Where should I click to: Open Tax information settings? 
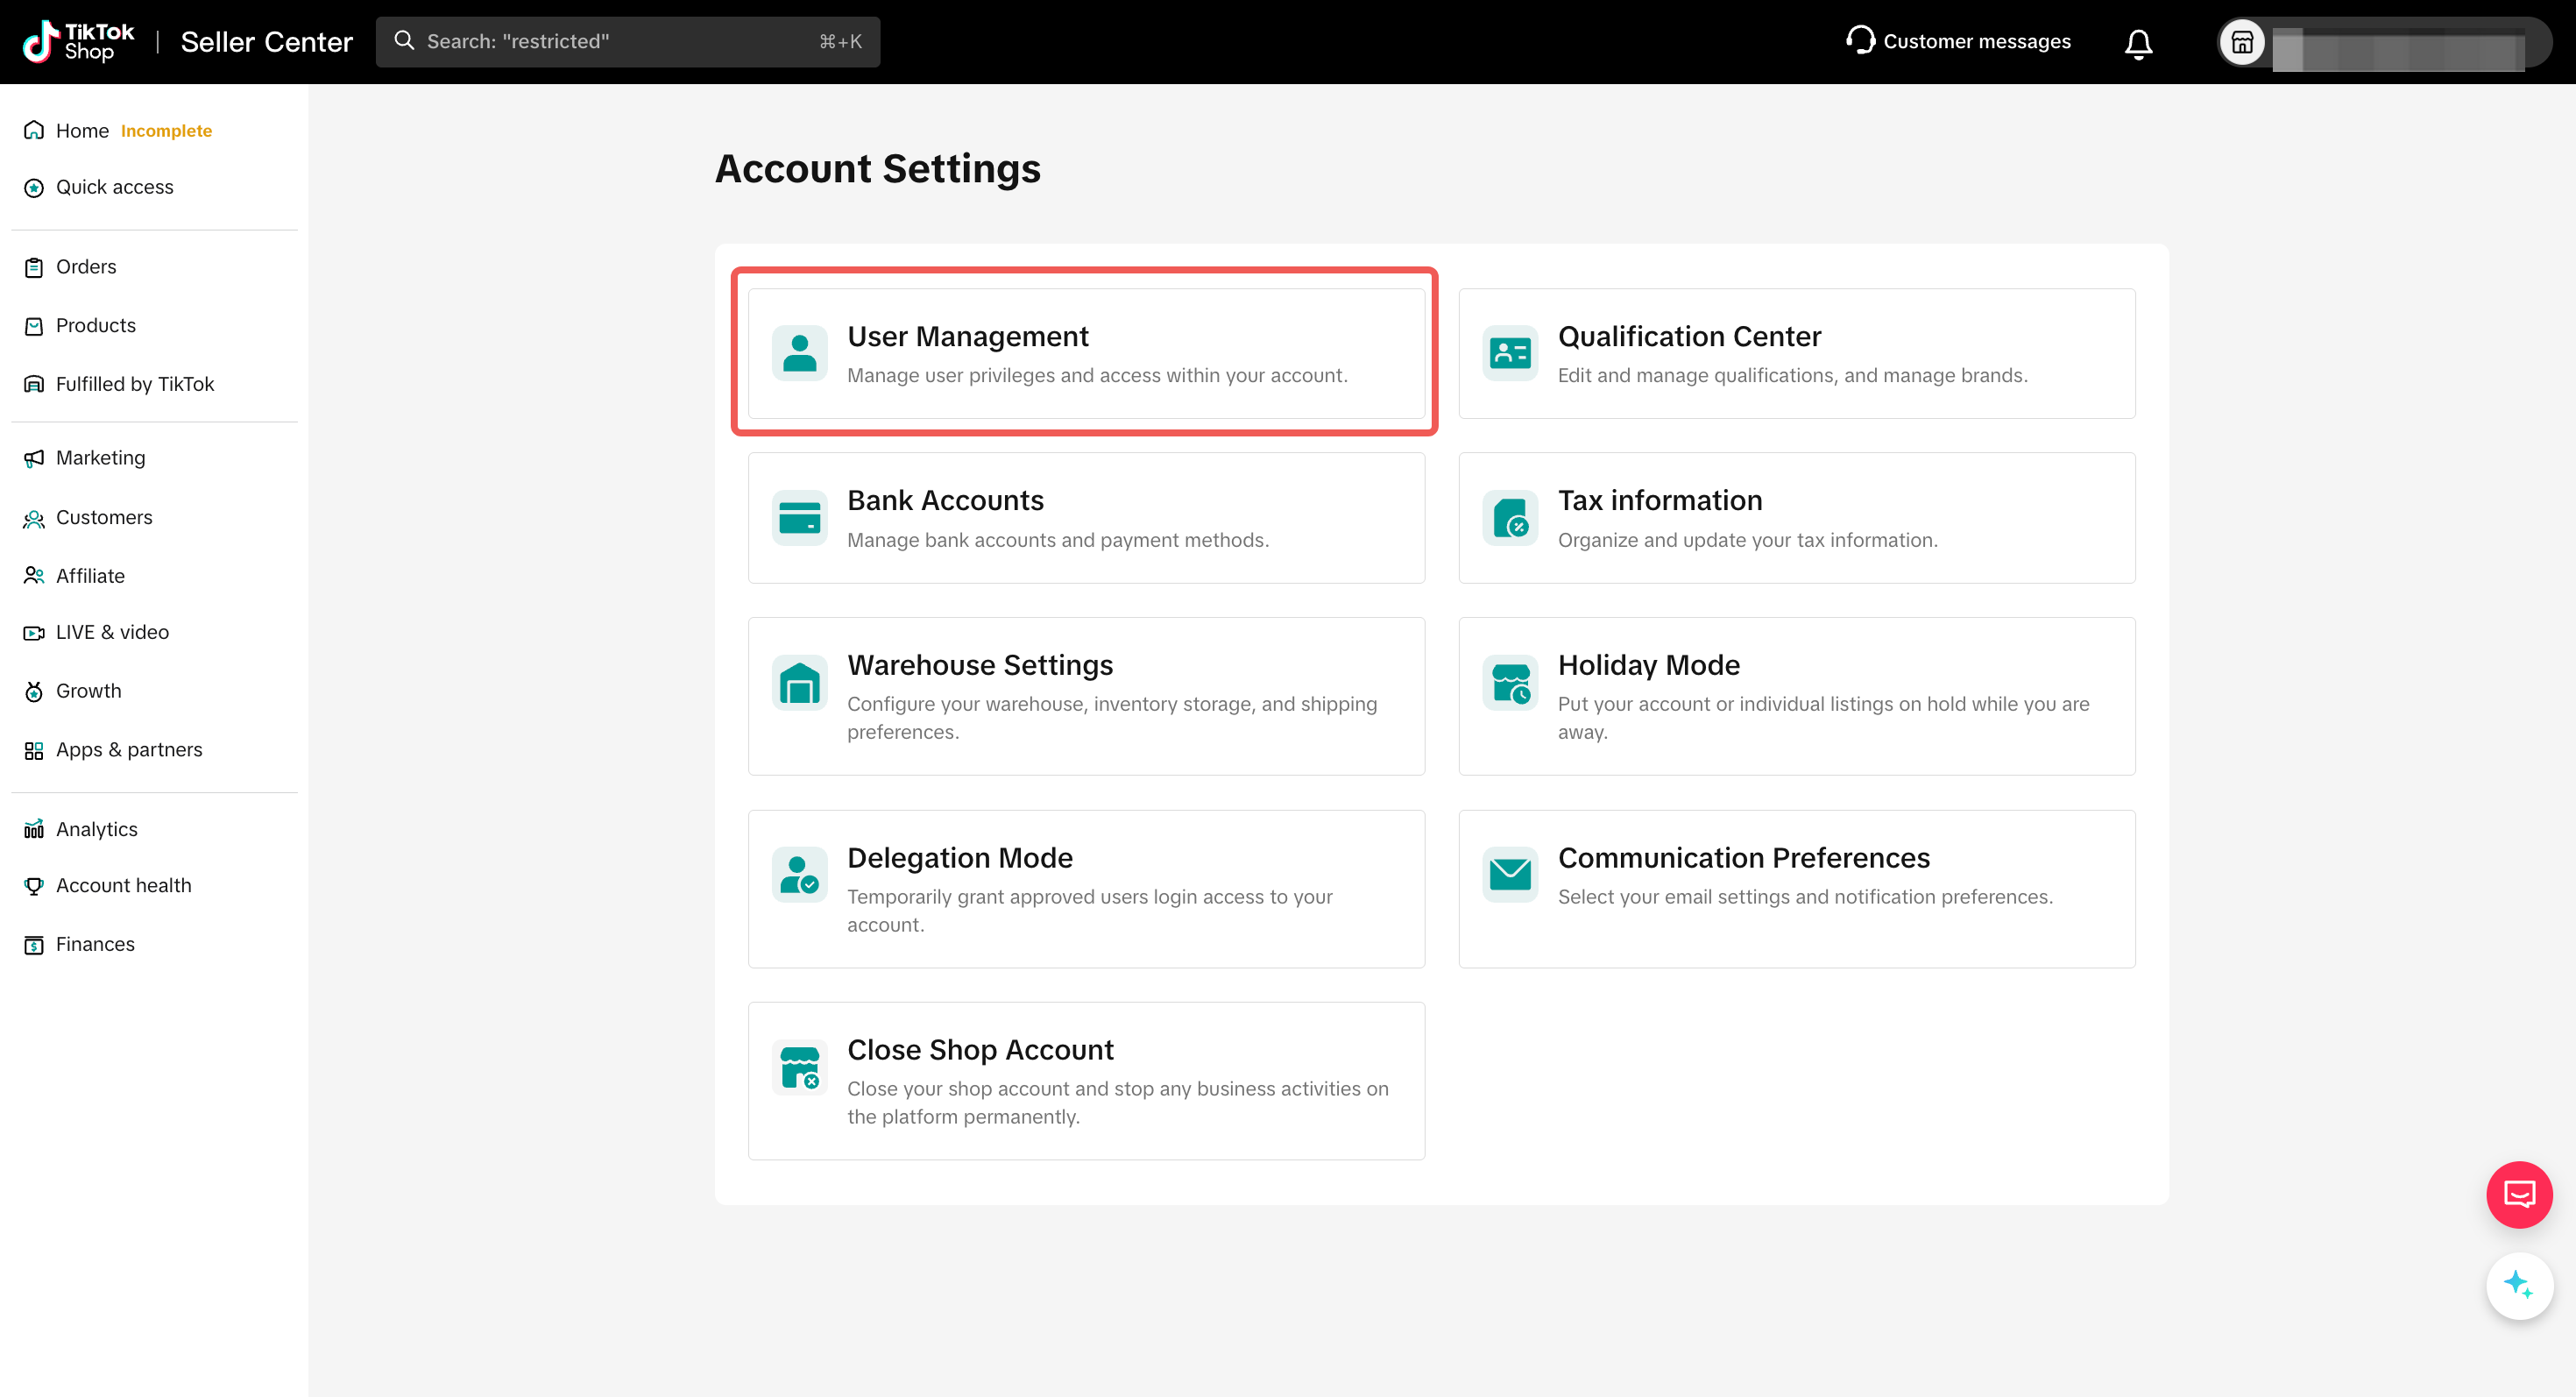click(x=1796, y=518)
